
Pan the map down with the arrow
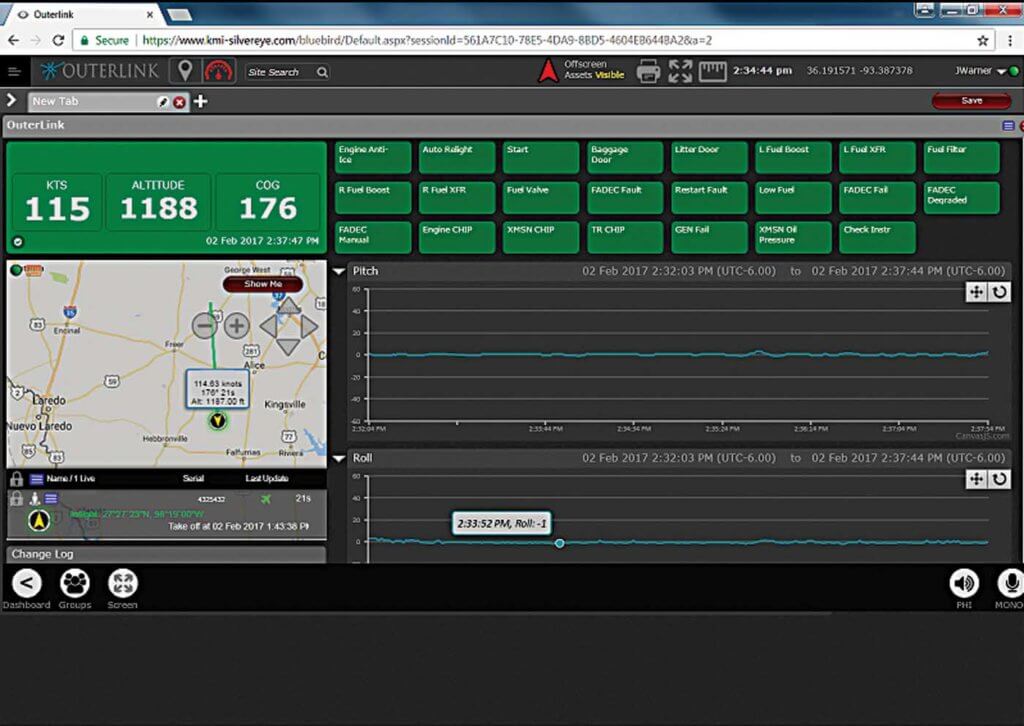coord(288,346)
